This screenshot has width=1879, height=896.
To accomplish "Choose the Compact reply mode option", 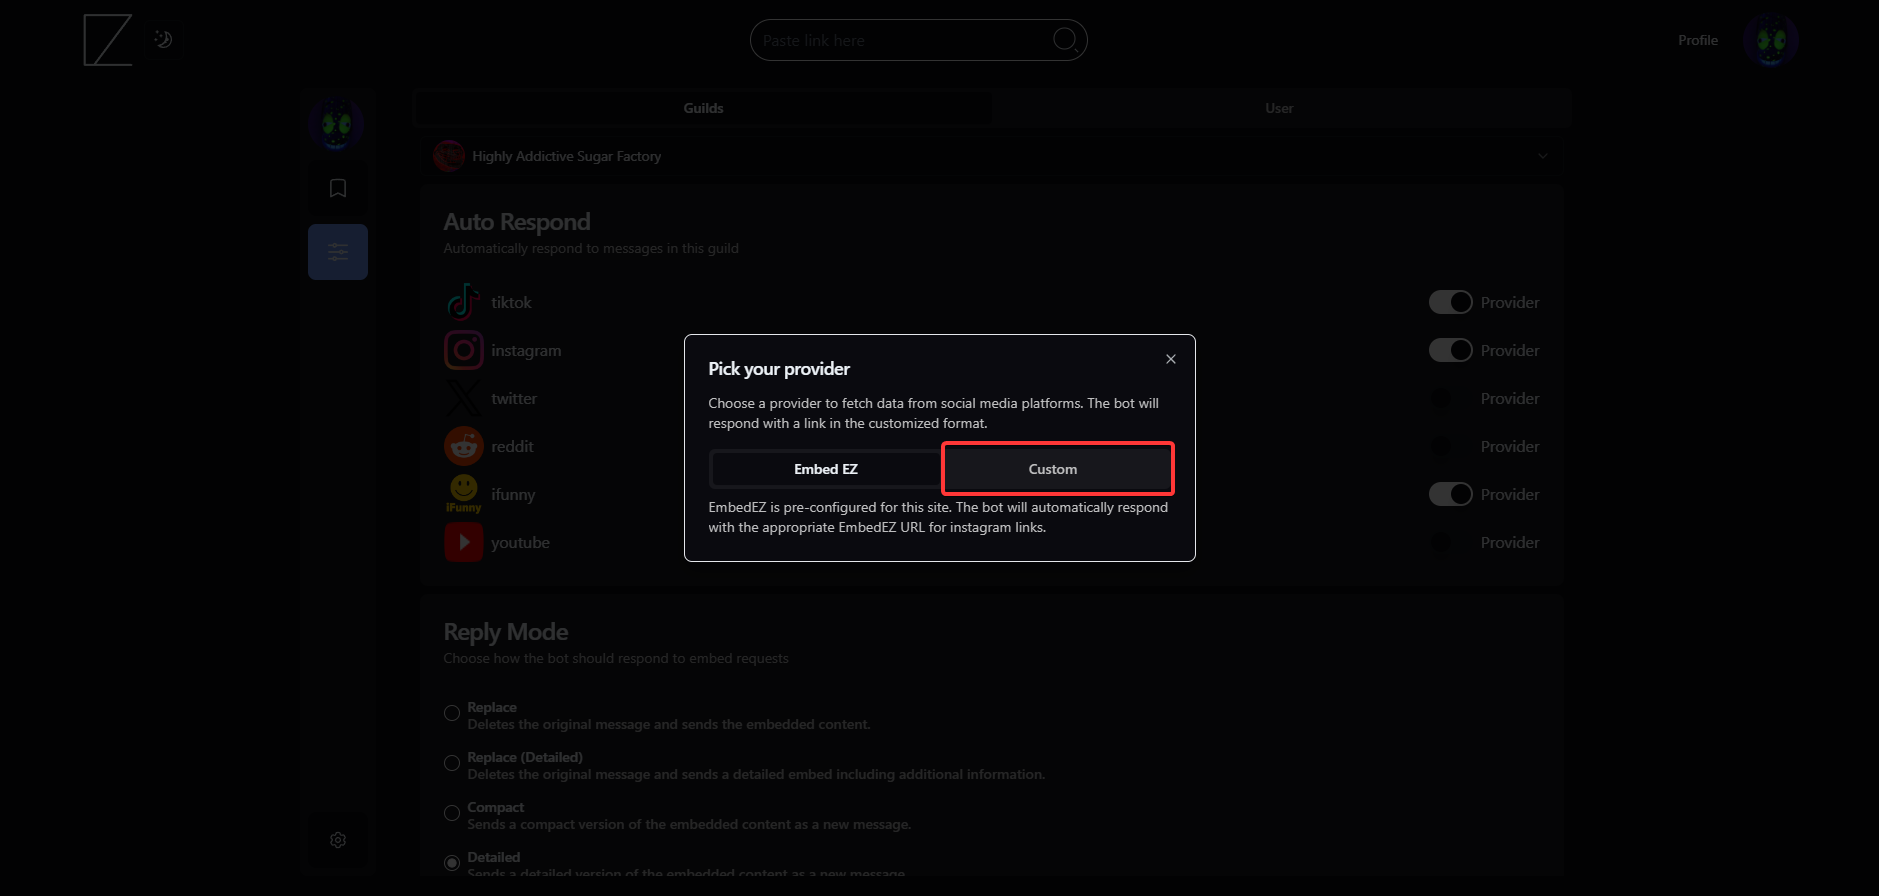I will tap(452, 813).
